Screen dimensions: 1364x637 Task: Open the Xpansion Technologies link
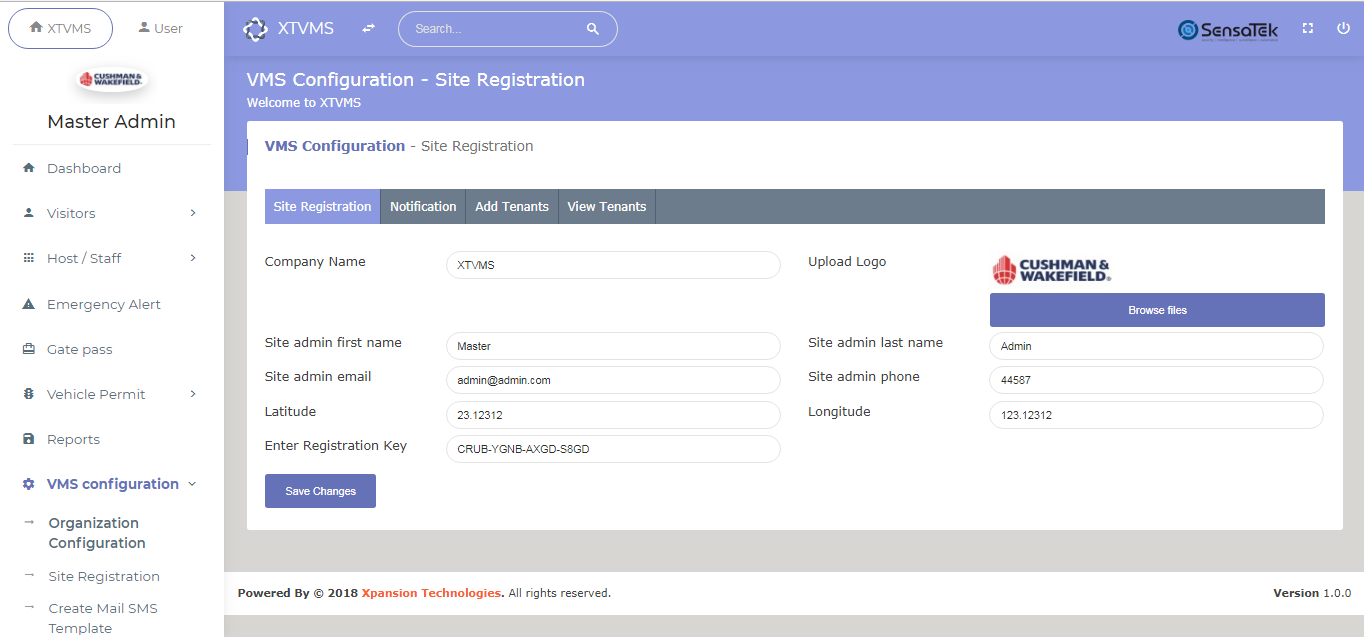[x=430, y=593]
